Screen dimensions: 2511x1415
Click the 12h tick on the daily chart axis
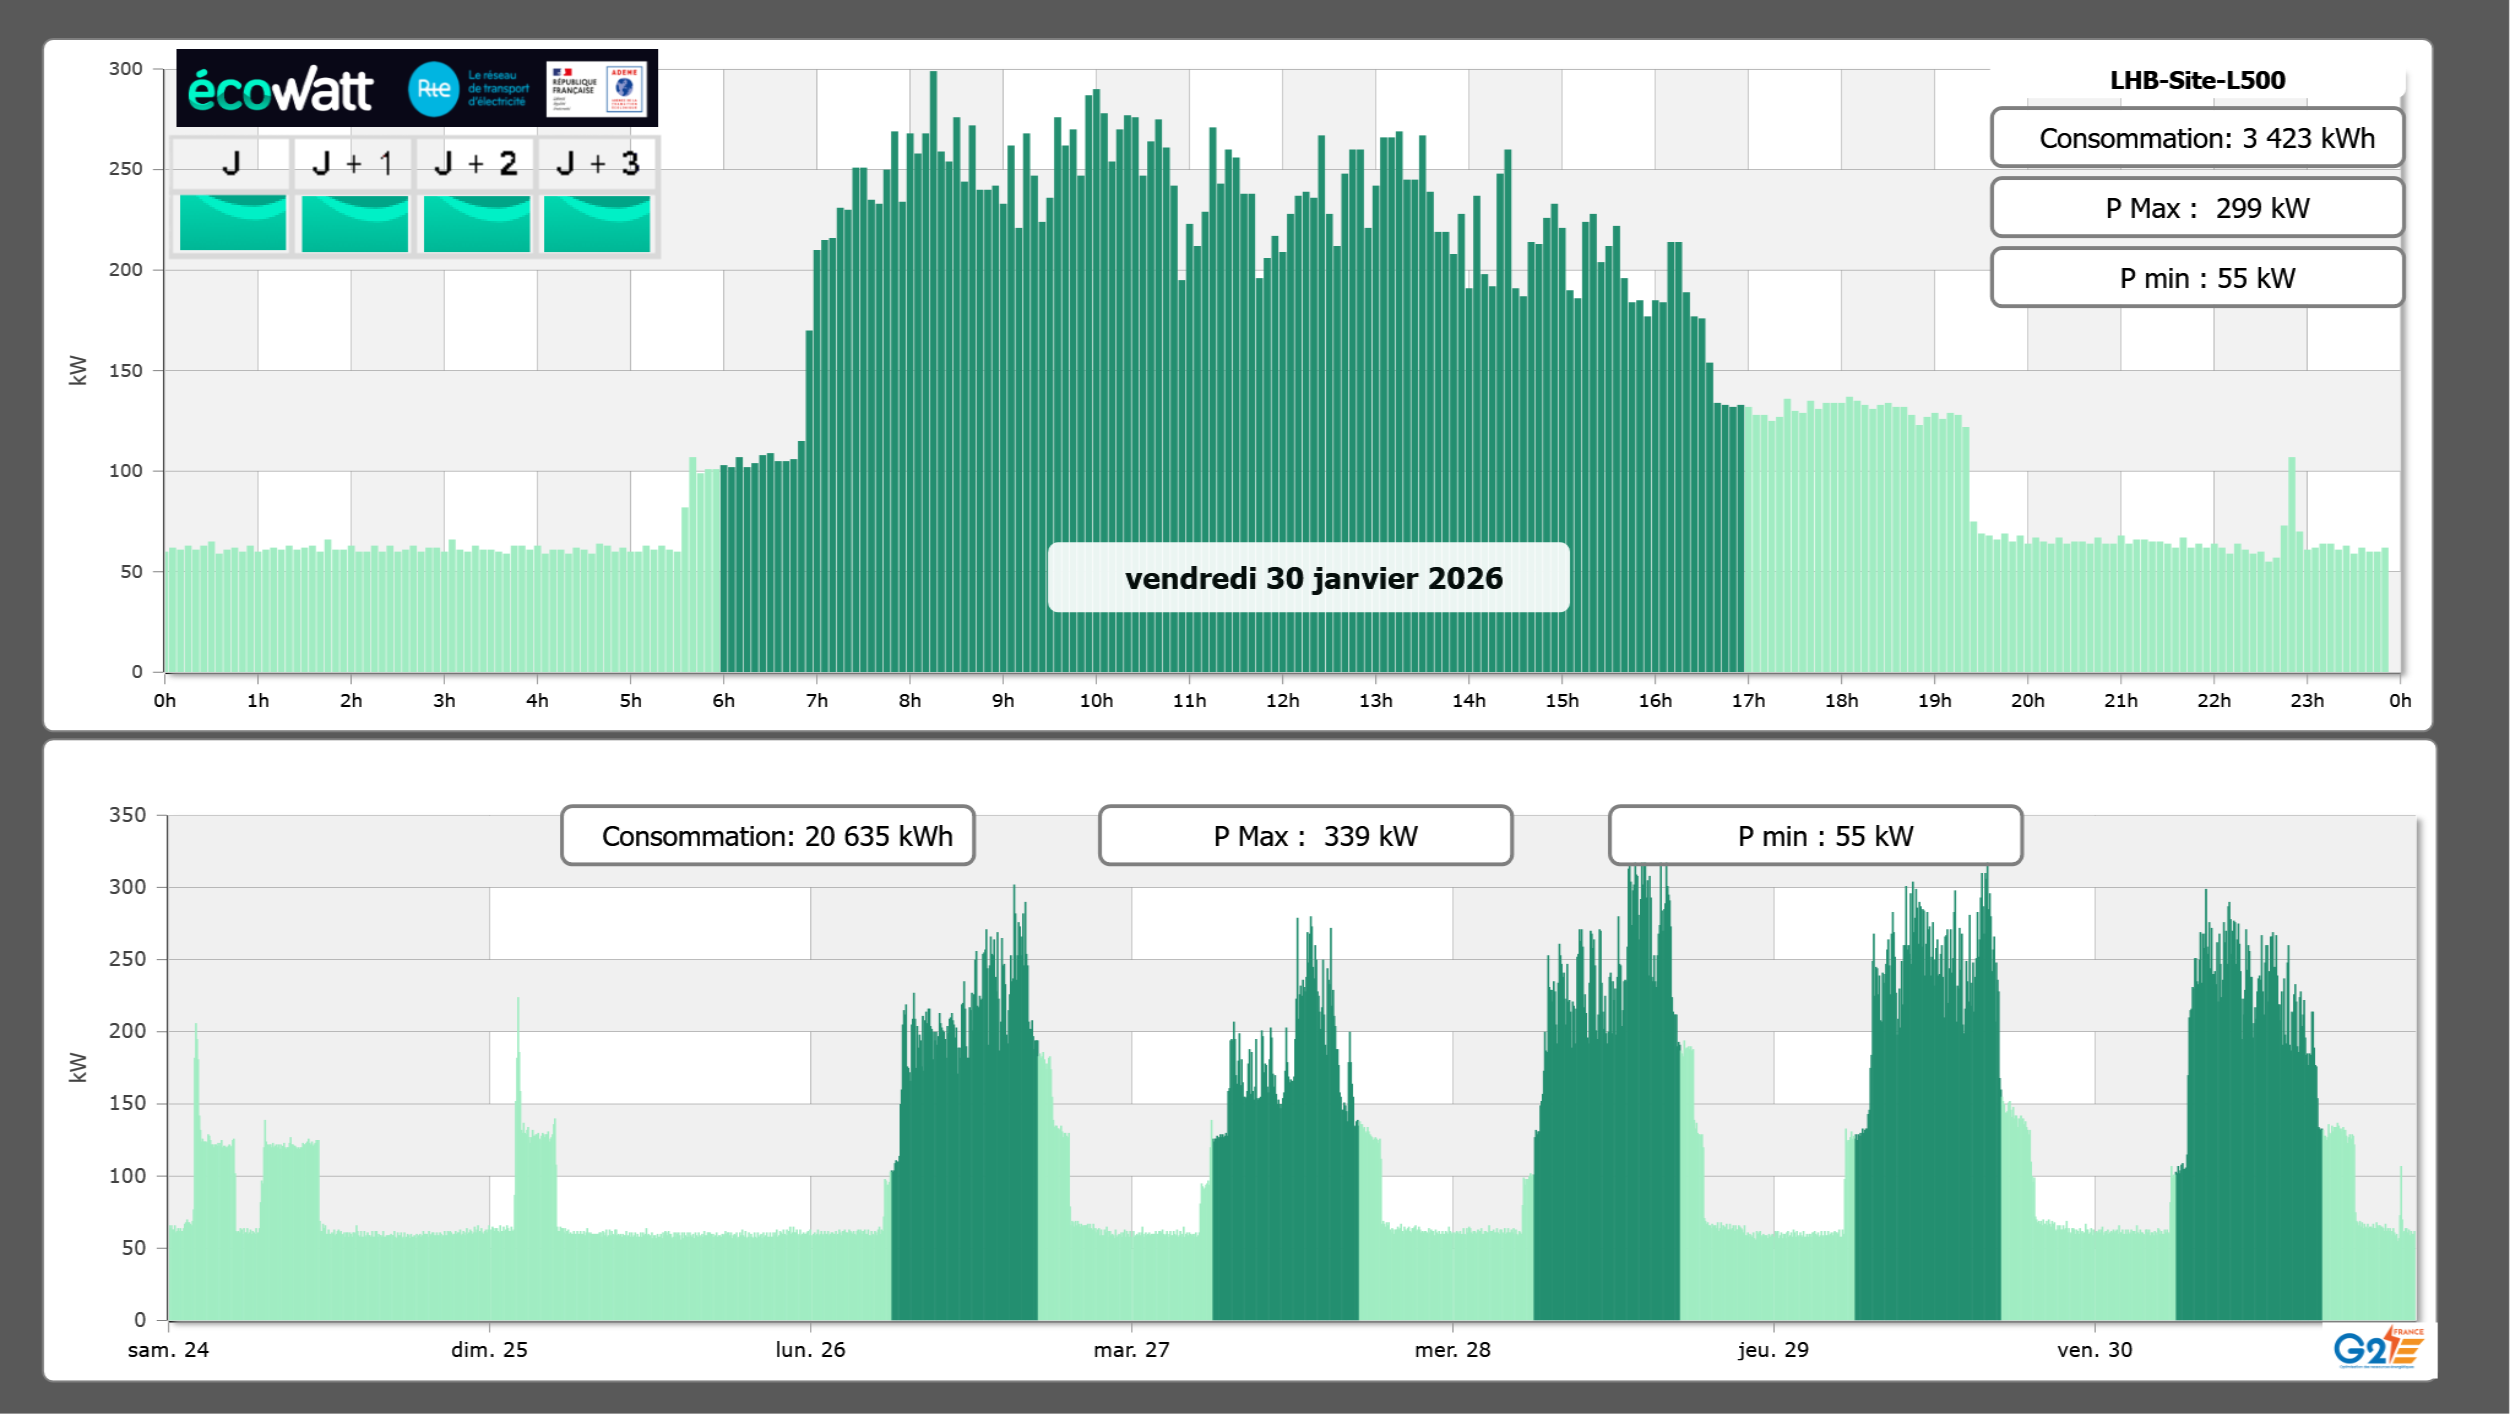pos(1282,701)
